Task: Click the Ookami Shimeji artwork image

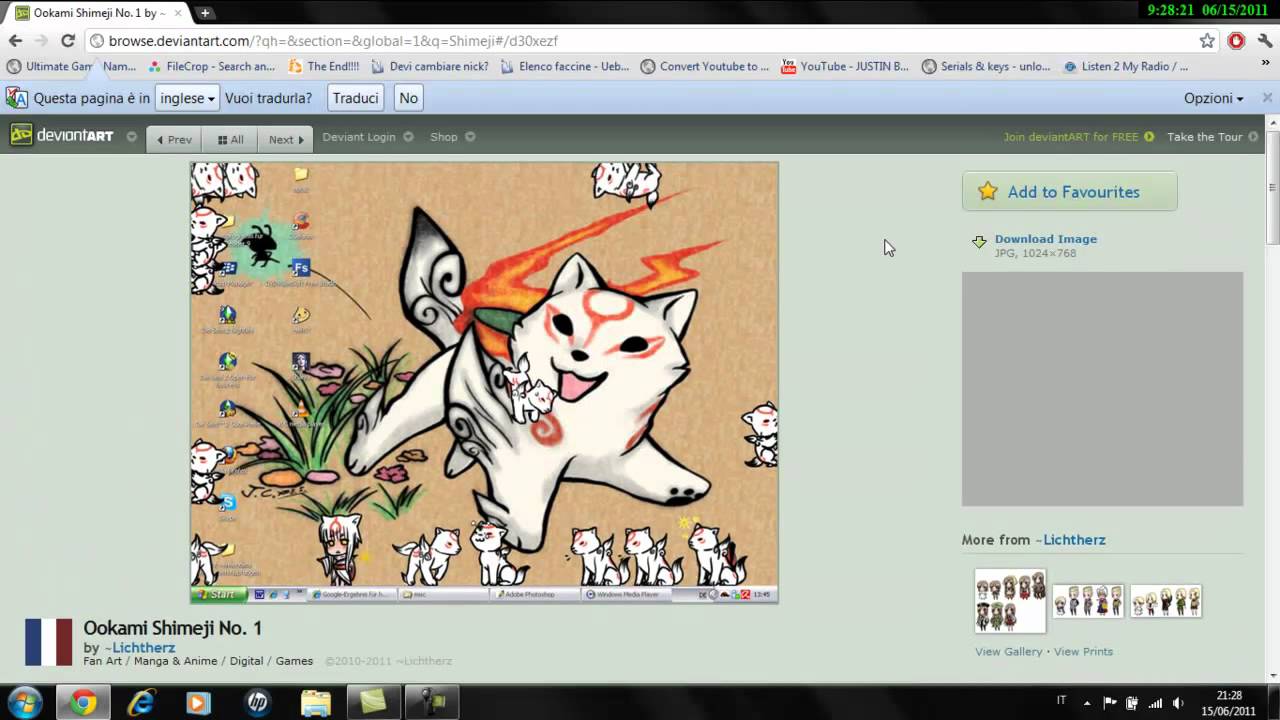Action: tap(484, 382)
